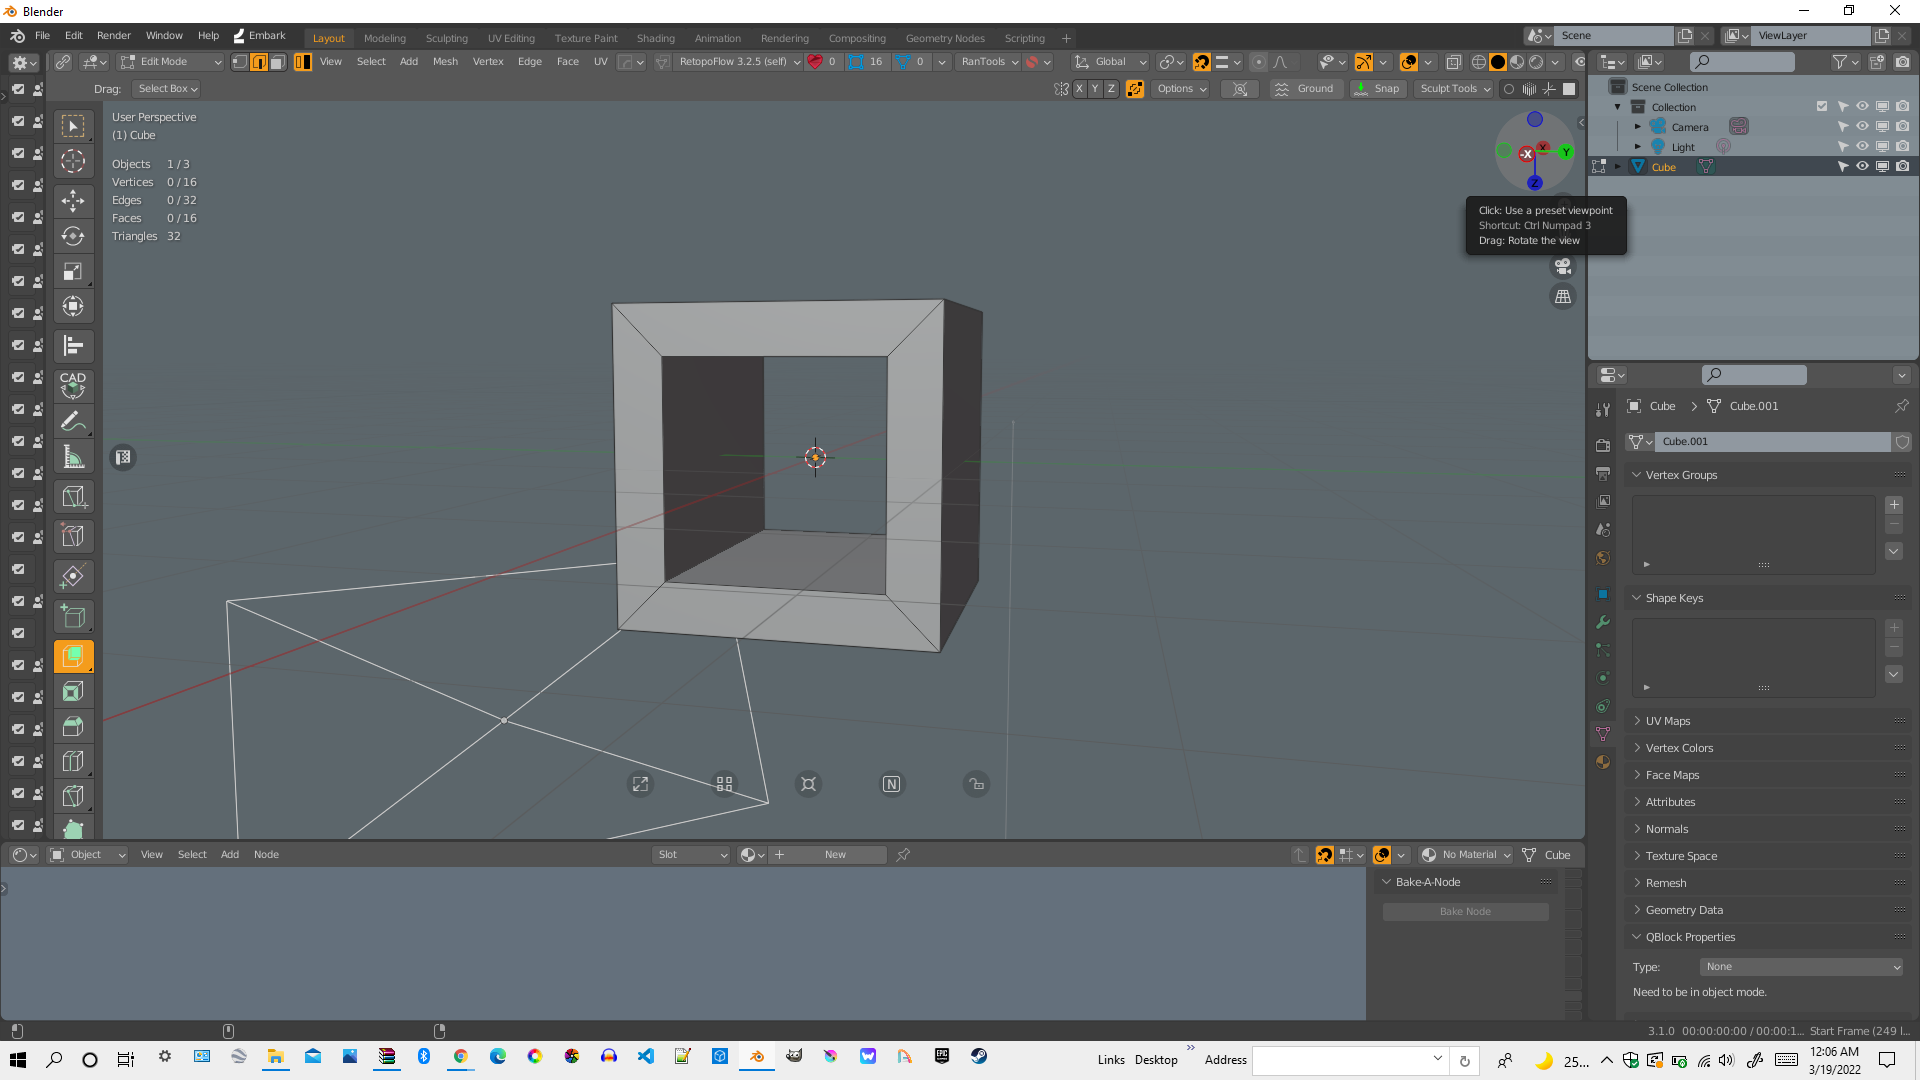Viewport: 1920px width, 1080px height.
Task: Add a new vertex group
Action: 1894,505
